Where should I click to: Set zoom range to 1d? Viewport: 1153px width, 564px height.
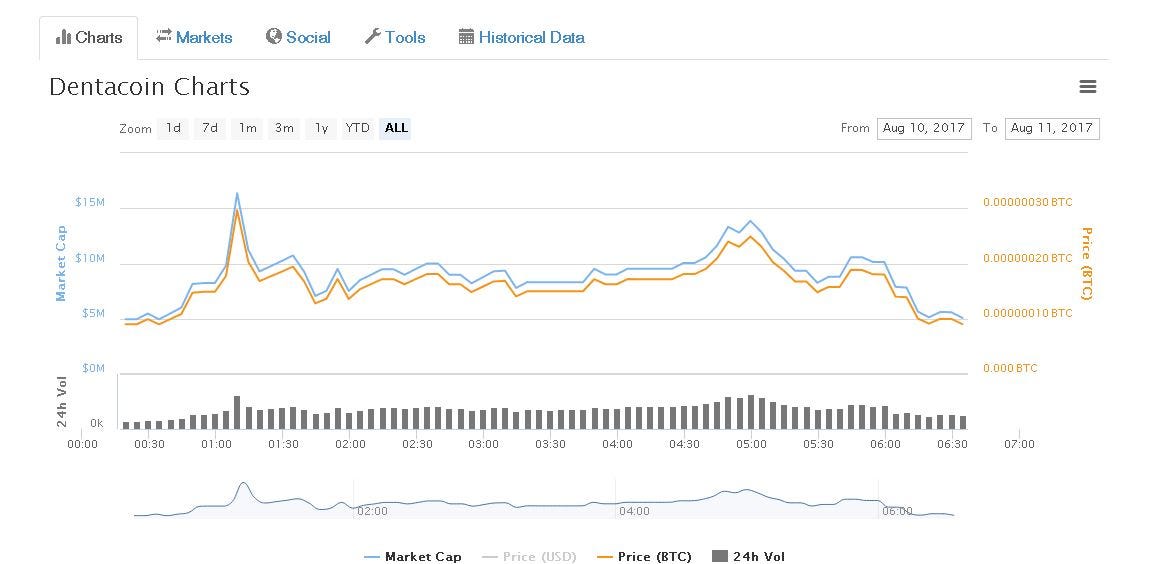173,128
